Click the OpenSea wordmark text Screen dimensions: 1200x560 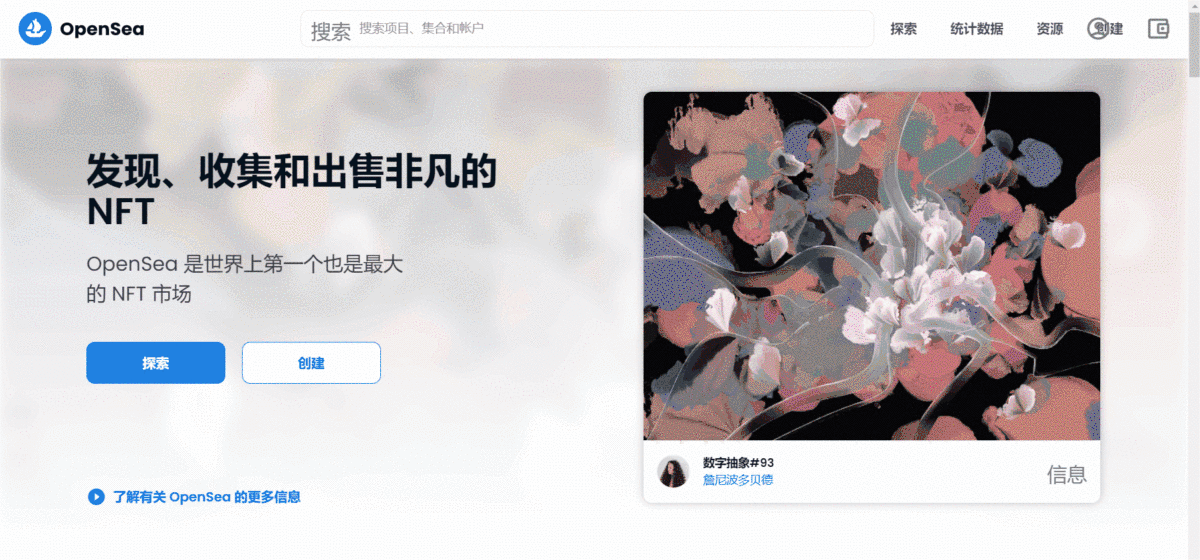[x=102, y=29]
